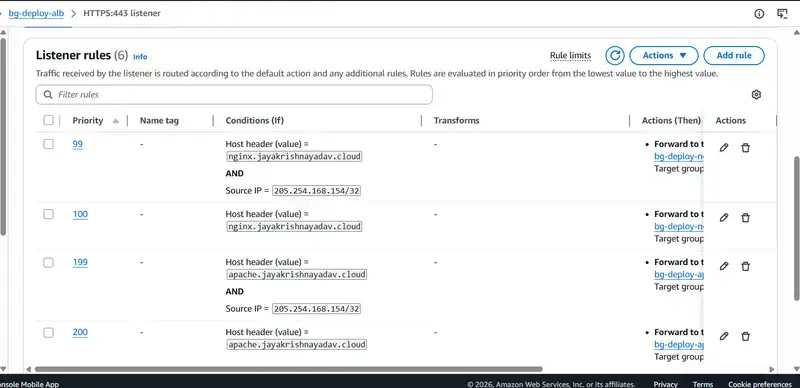Open target group link in rule 200
The height and width of the screenshot is (388, 800).
coord(679,344)
